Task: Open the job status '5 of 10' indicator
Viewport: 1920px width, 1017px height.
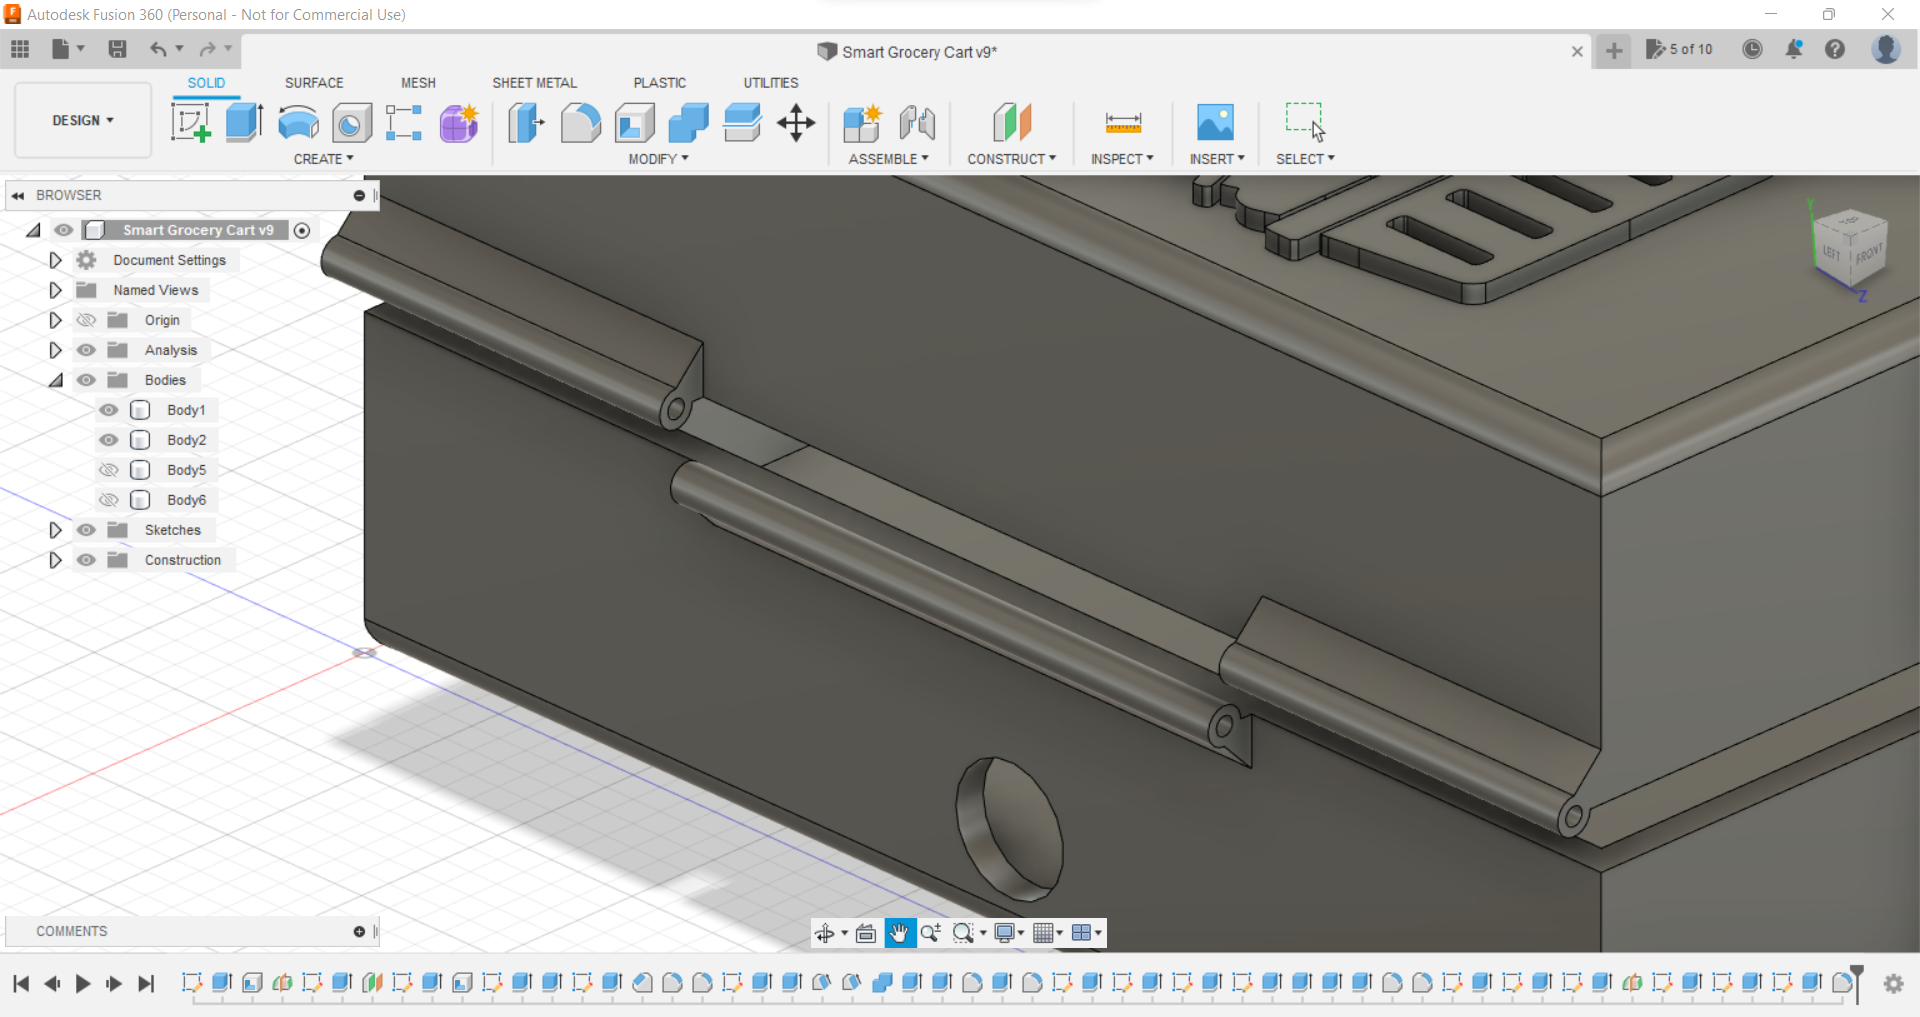Action: point(1680,49)
